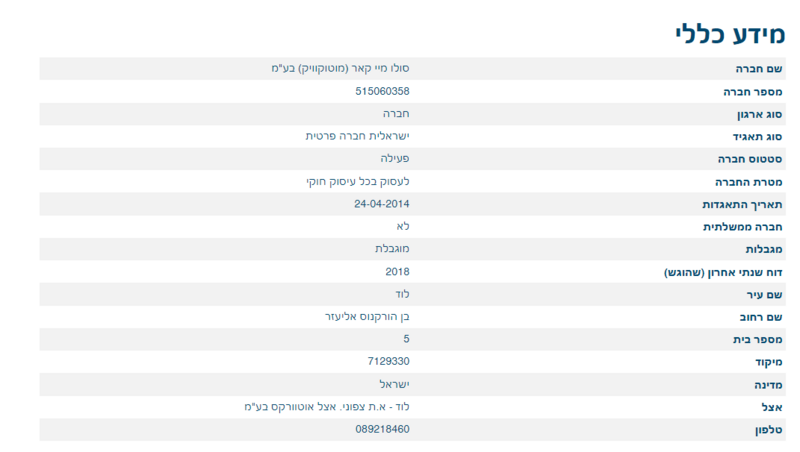The image size is (800, 452).
Task: Select the company name סולו מיי קאר value
Action: click(x=340, y=68)
